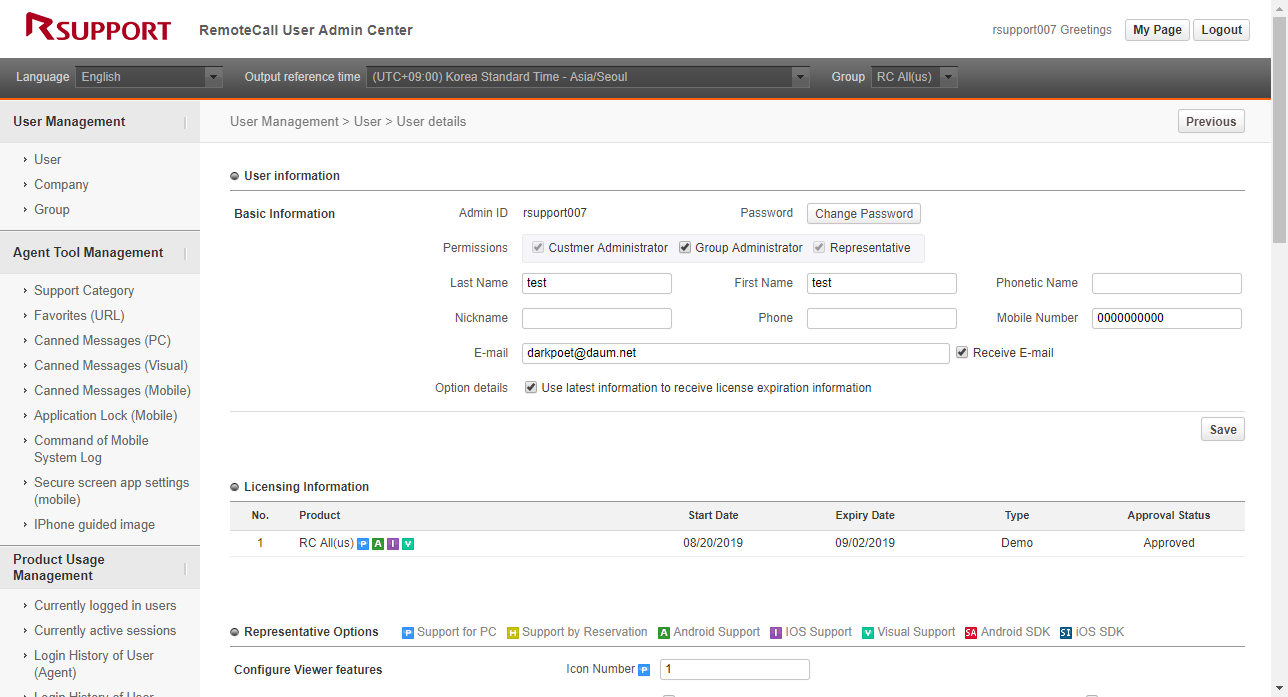This screenshot has width=1288, height=697.
Task: Click the My Page button
Action: click(x=1157, y=30)
